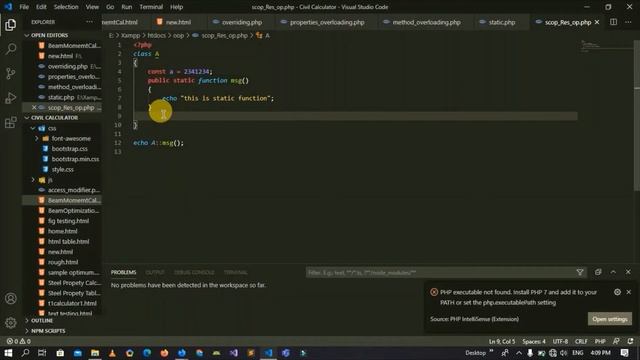This screenshot has width=640, height=360.
Task: Open the Help menu
Action: point(176,7)
